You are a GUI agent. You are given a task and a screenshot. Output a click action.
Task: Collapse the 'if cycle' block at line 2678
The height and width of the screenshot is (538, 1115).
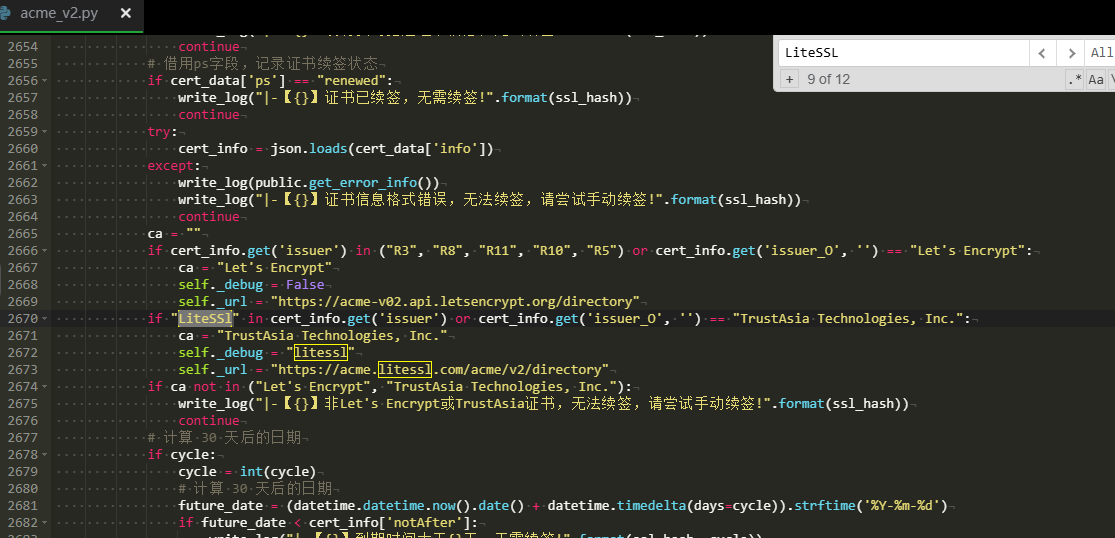pyautogui.click(x=44, y=455)
